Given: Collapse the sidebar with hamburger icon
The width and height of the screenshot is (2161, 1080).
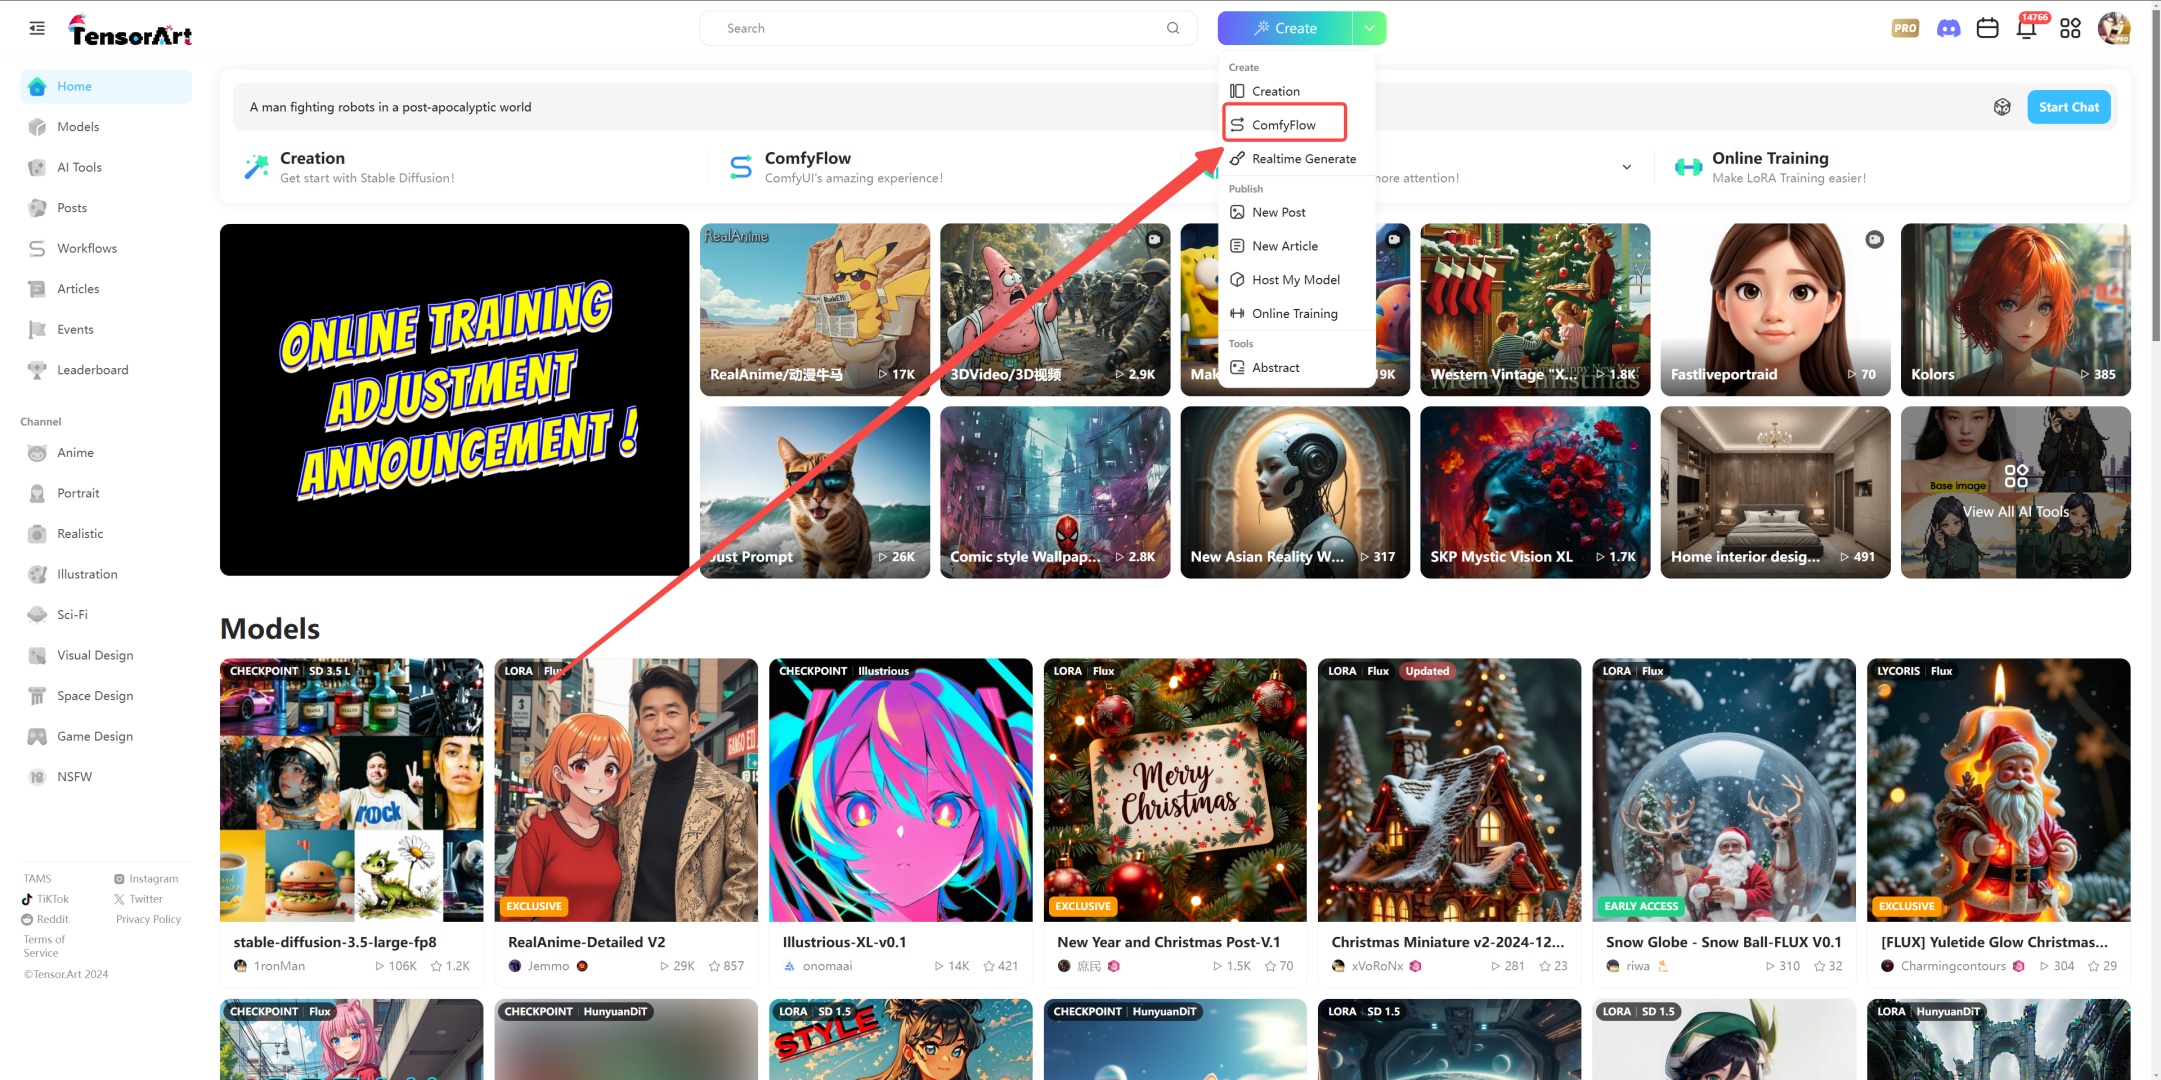Looking at the screenshot, I should [37, 28].
